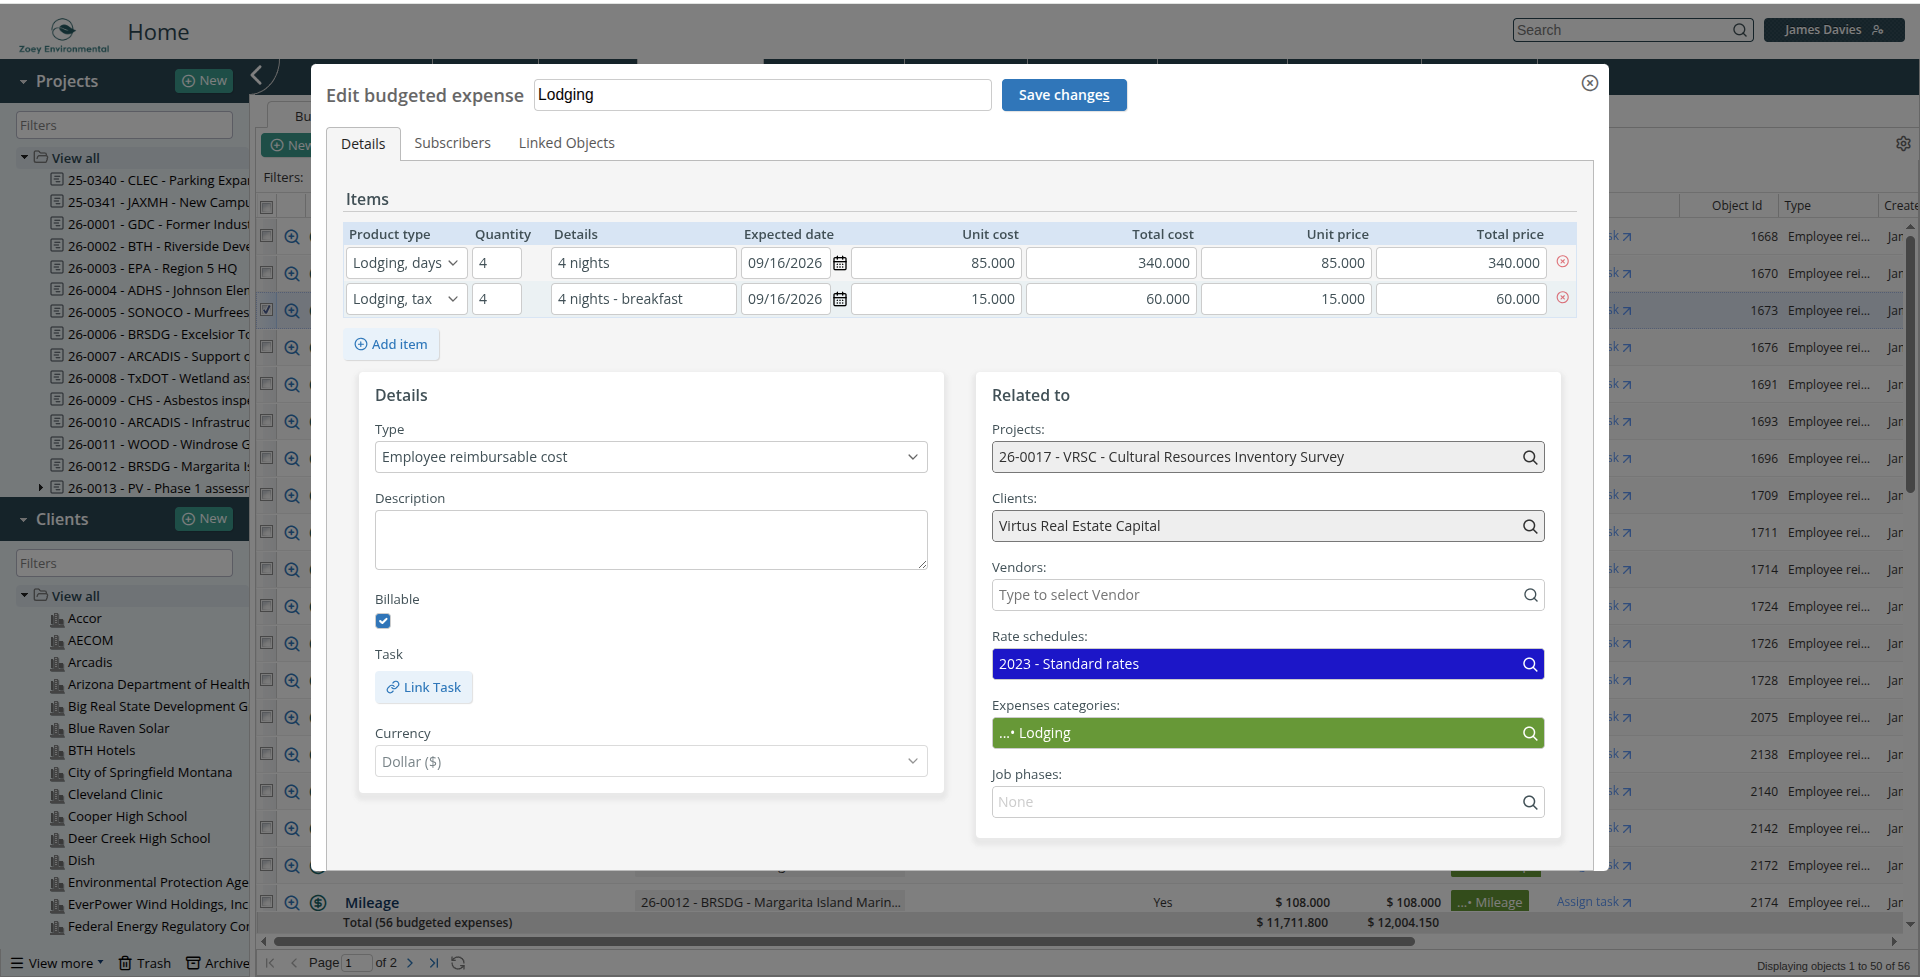Zoom into the Mileage expense row
1920x977 pixels.
point(292,902)
